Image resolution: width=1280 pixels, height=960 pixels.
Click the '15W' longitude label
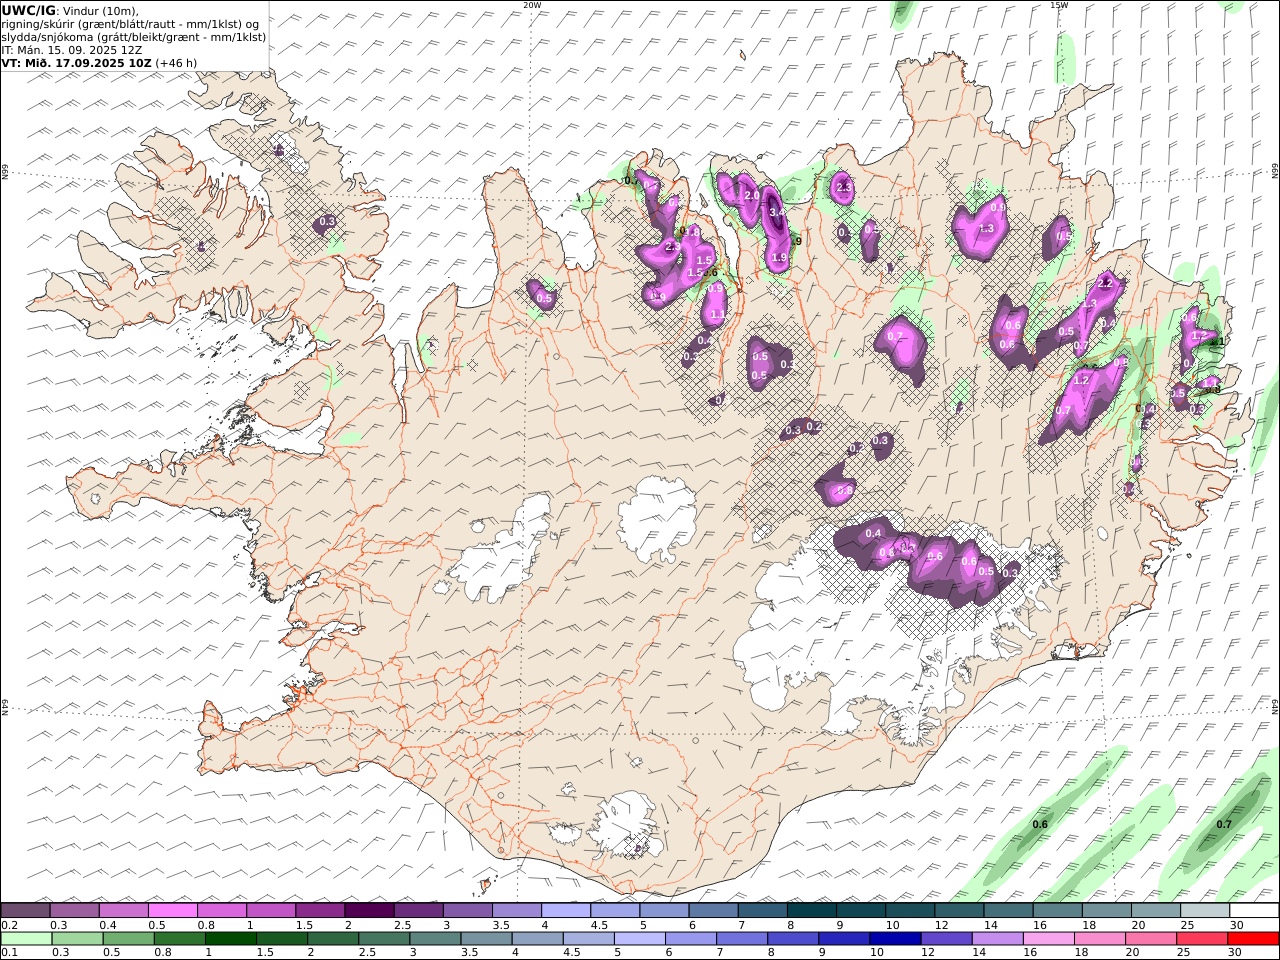(1059, 5)
